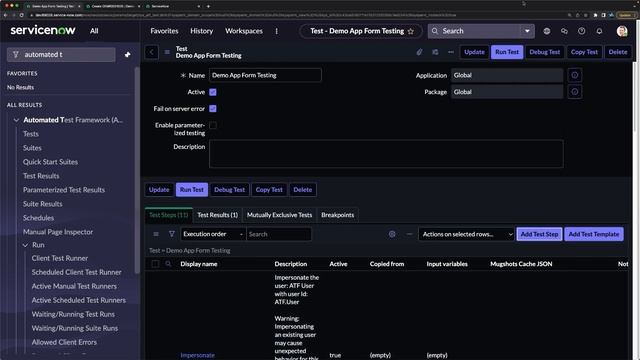Viewport: 640px width, 360px height.
Task: Open Manual Page Inspector module
Action: click(58, 232)
